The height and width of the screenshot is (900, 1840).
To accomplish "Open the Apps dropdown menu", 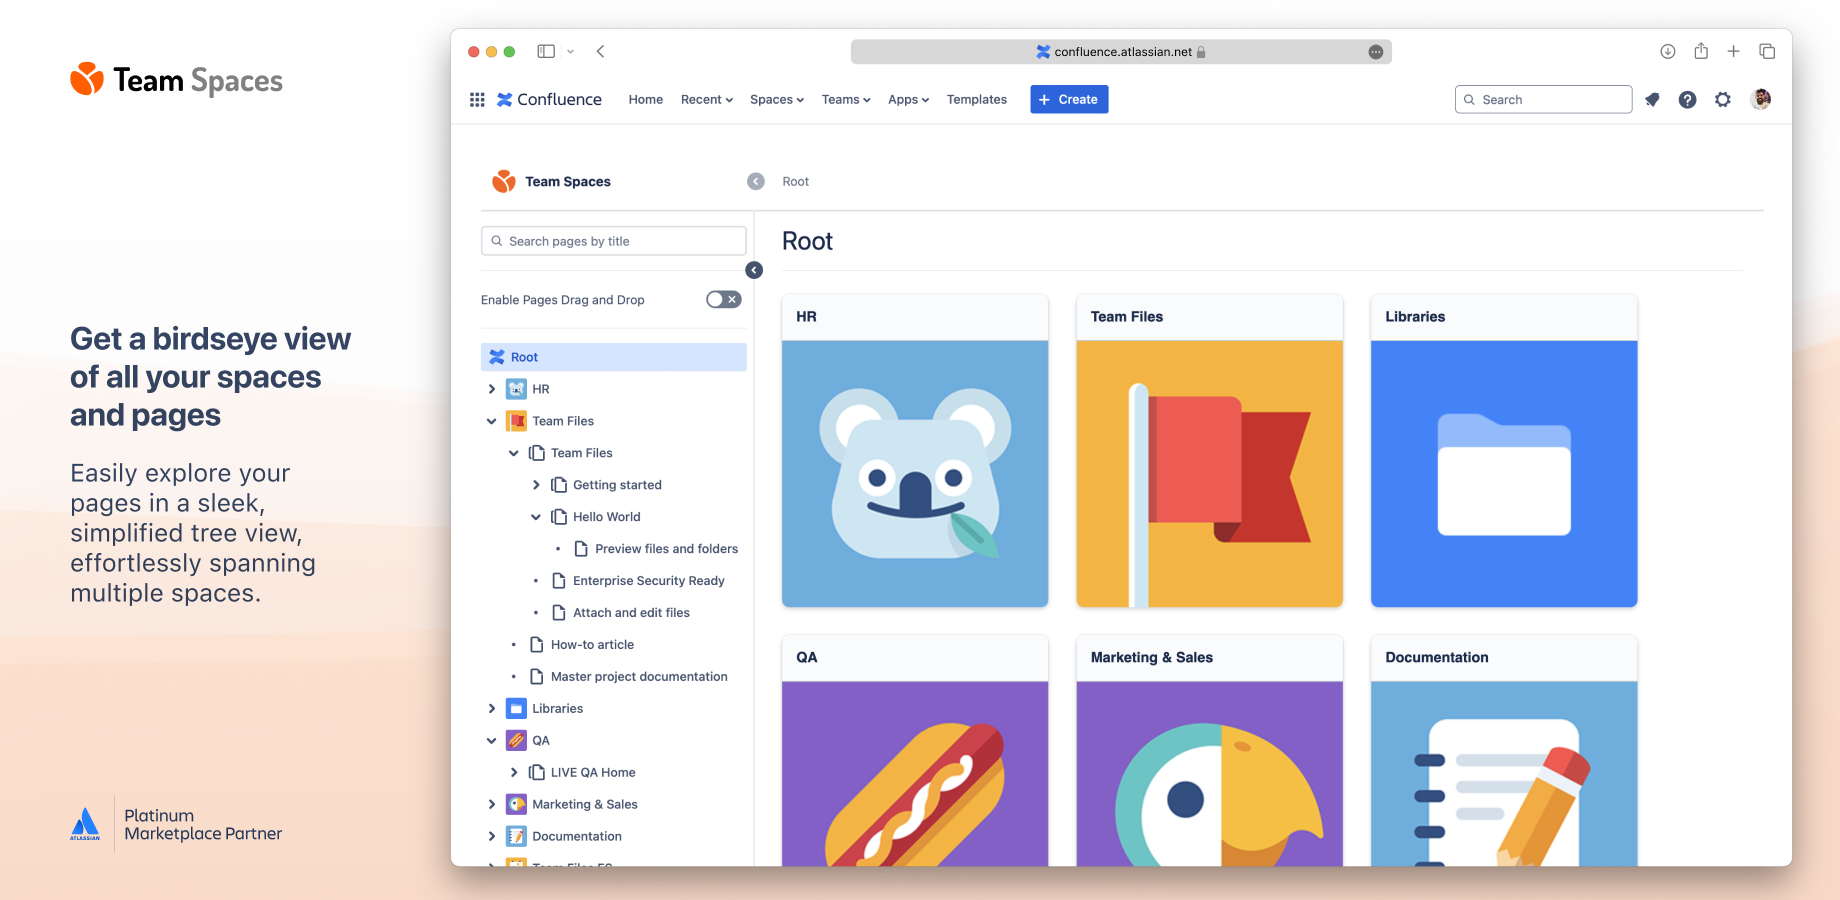I will pyautogui.click(x=909, y=99).
